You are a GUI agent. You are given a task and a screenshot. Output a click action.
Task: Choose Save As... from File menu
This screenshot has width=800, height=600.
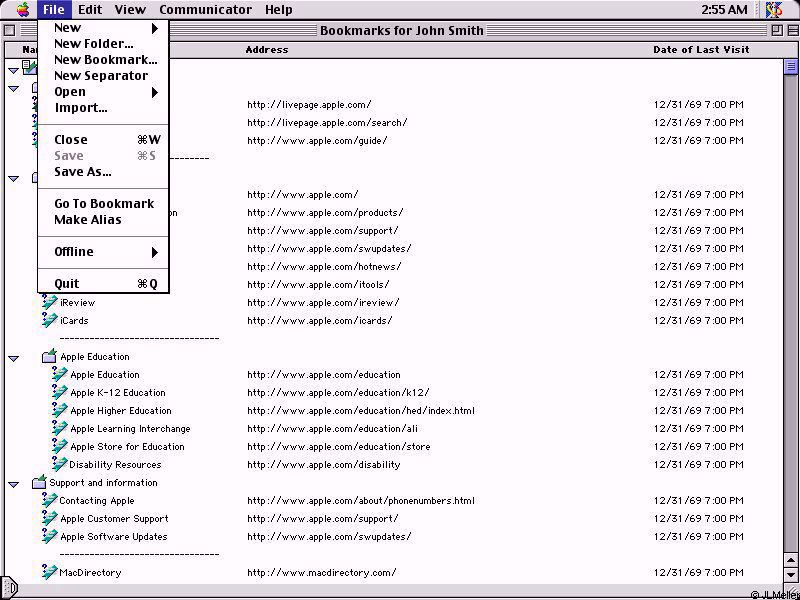[104, 172]
